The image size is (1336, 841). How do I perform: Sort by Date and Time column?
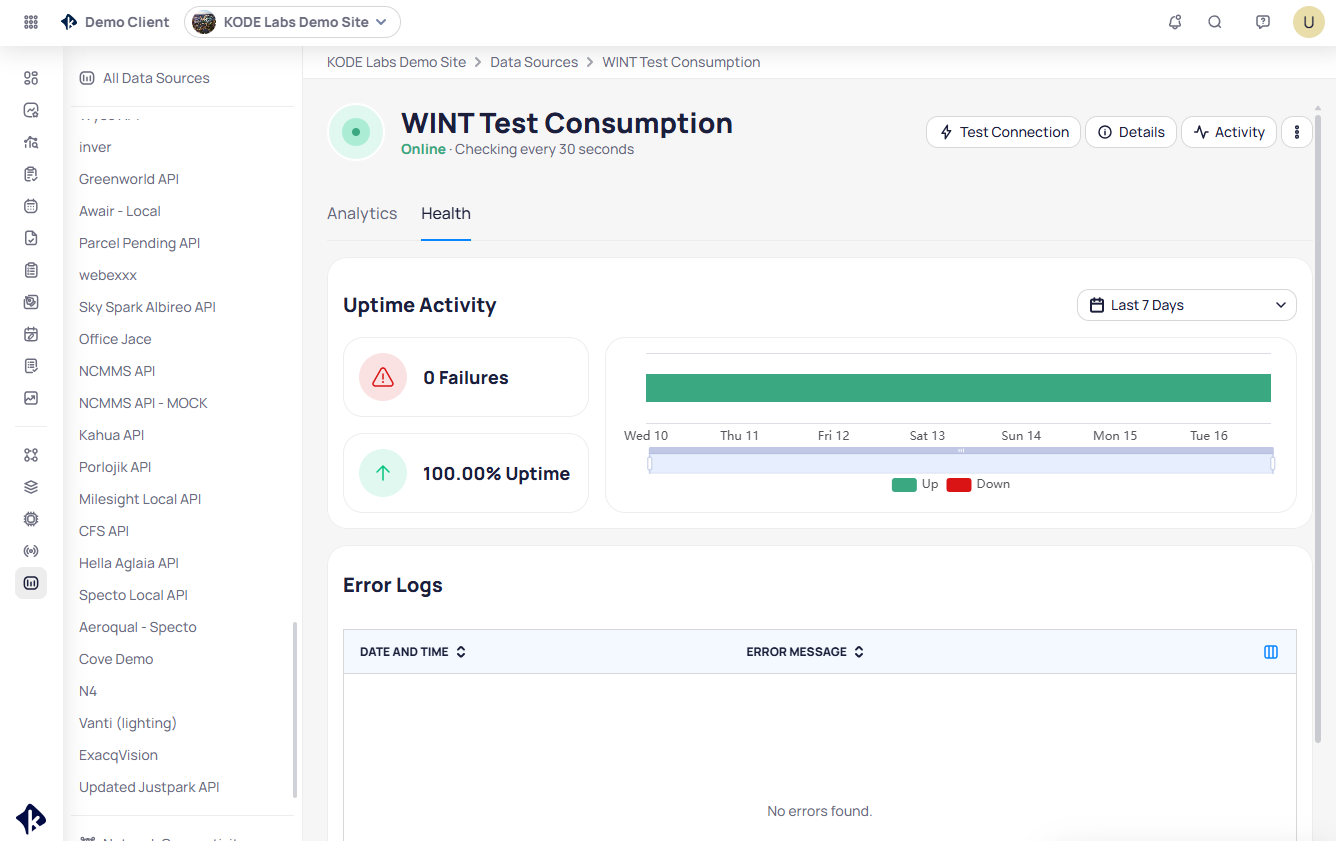tap(413, 652)
